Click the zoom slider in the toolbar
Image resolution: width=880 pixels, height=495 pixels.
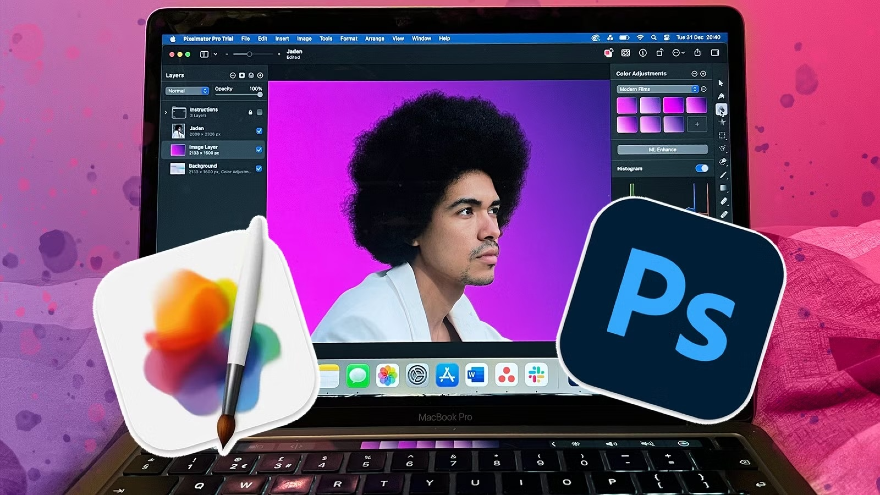pyautogui.click(x=252, y=54)
